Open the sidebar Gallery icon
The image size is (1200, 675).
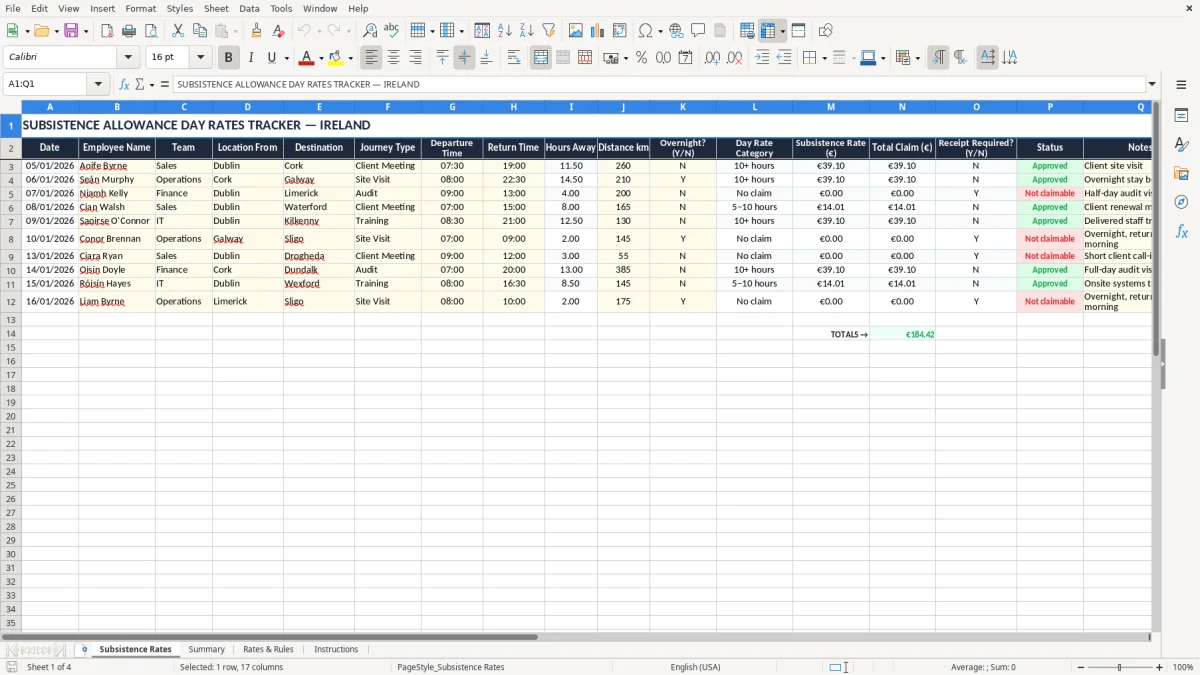tap(1181, 173)
